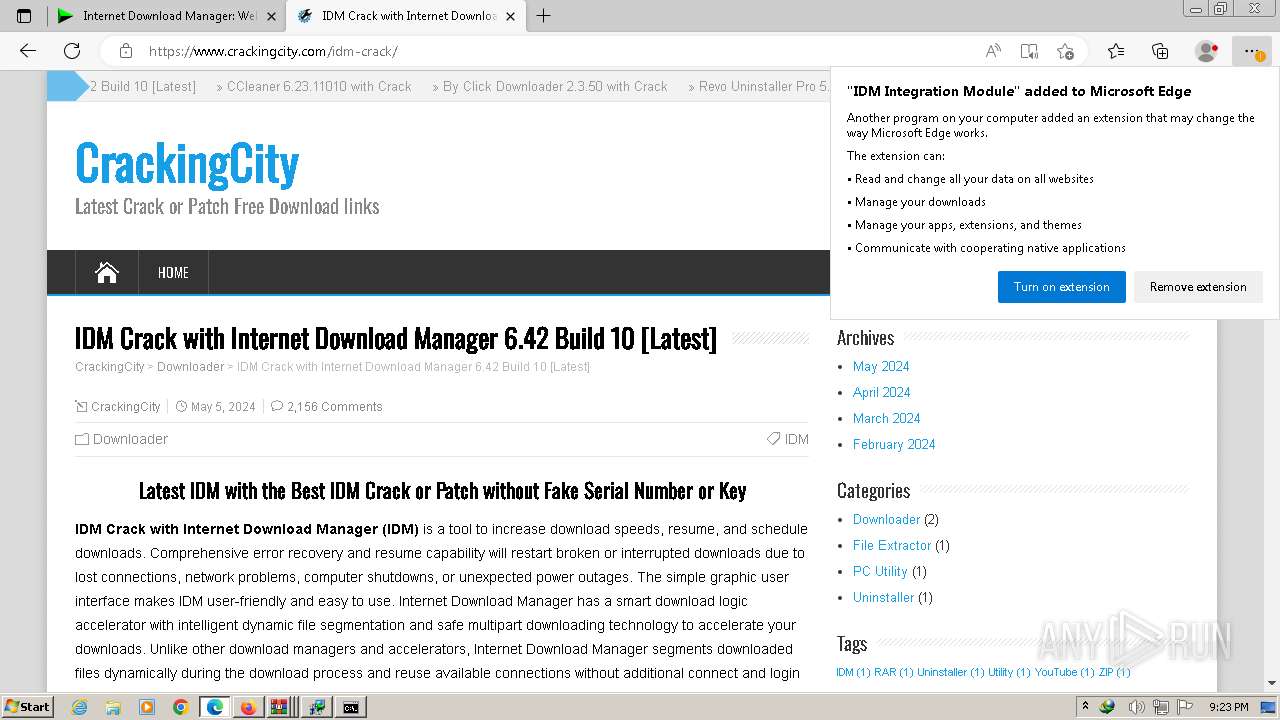
Task: Open Downloader category under the post
Action: [x=130, y=439]
